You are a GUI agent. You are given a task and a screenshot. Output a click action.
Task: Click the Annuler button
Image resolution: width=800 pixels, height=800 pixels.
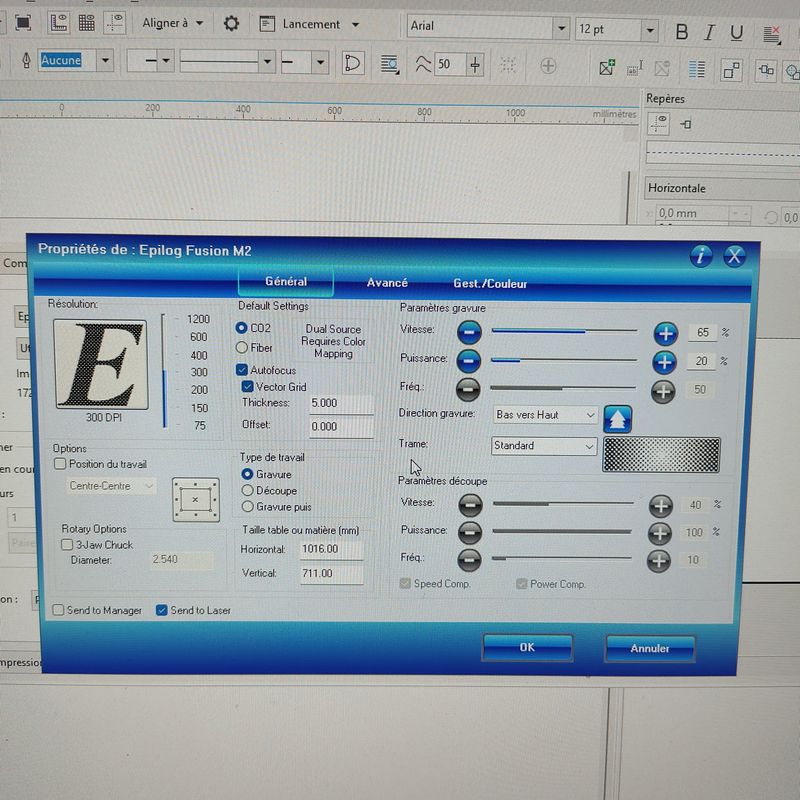(650, 648)
